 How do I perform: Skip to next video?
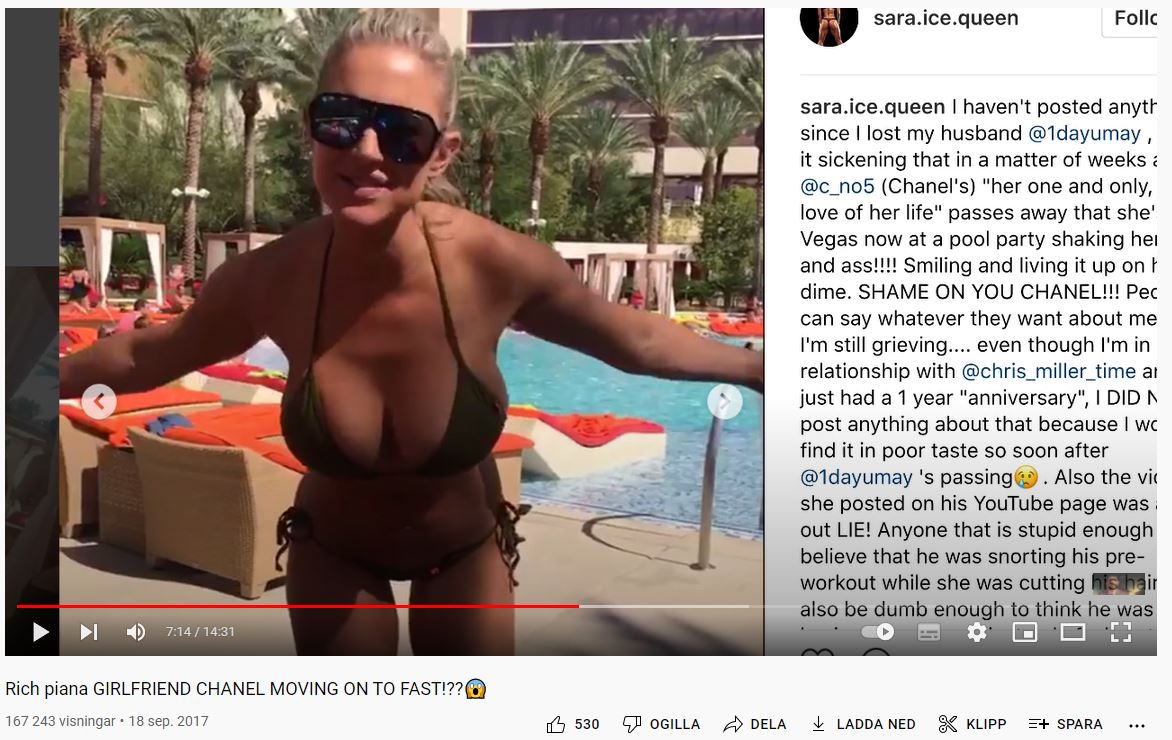point(89,632)
